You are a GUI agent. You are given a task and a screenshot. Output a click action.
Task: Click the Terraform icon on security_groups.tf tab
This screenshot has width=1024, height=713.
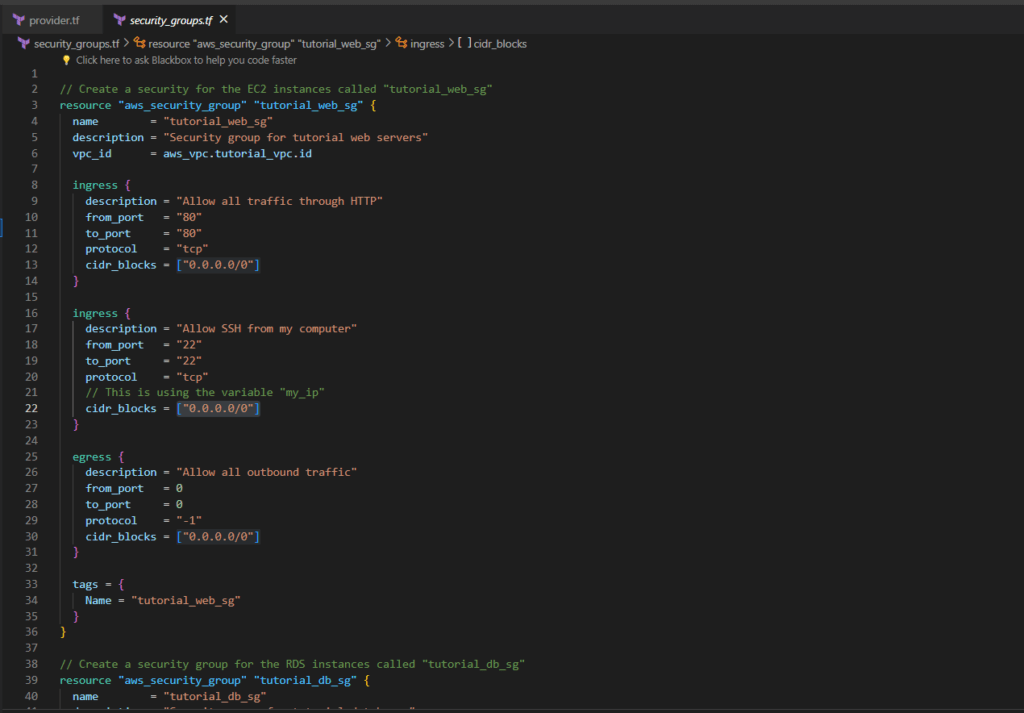click(119, 19)
